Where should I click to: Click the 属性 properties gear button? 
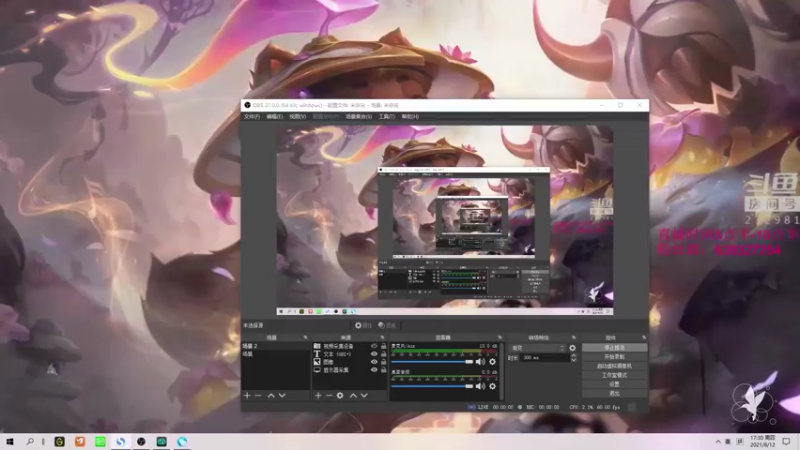[363, 326]
